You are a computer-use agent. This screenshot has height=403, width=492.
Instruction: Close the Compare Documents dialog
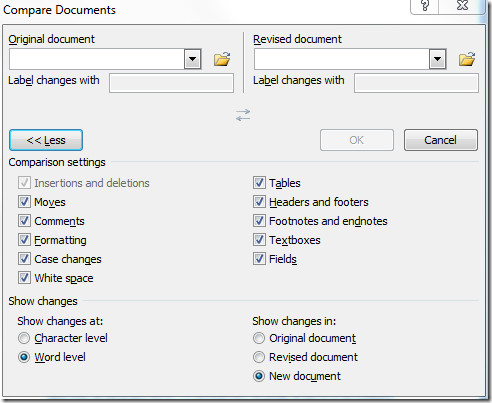click(x=462, y=6)
